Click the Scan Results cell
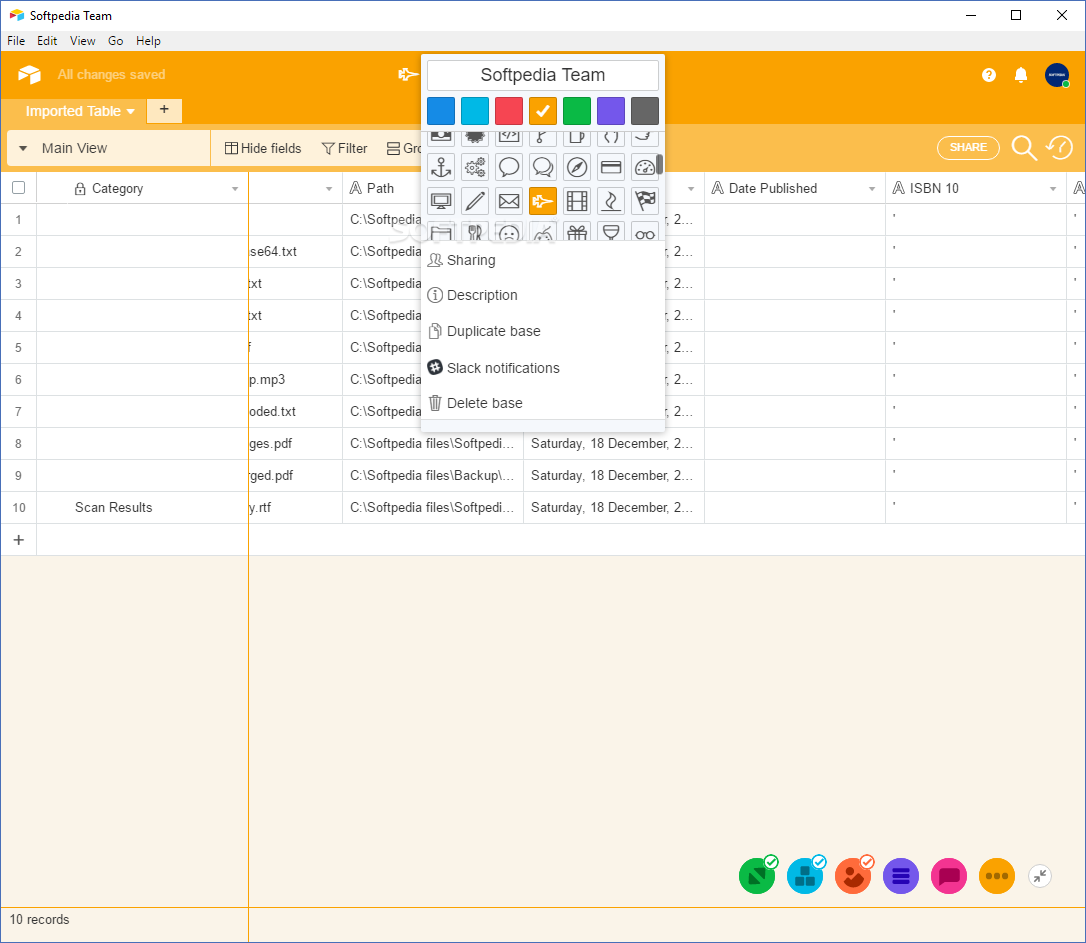The image size is (1086, 943). 142,508
